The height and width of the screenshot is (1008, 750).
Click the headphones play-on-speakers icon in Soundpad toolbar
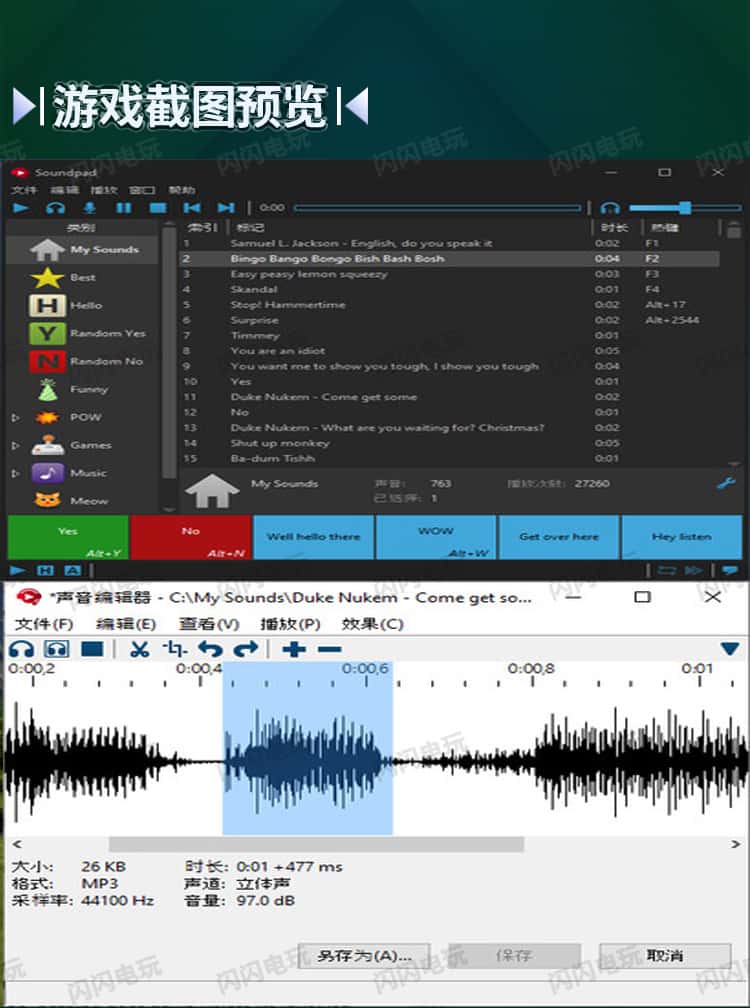click(56, 208)
